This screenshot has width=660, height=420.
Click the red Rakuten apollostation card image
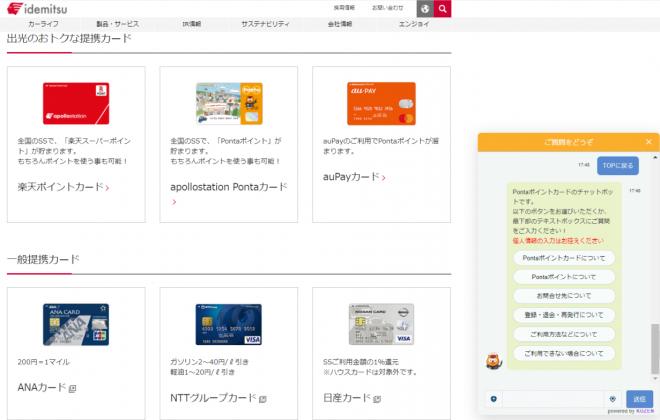[x=76, y=104]
